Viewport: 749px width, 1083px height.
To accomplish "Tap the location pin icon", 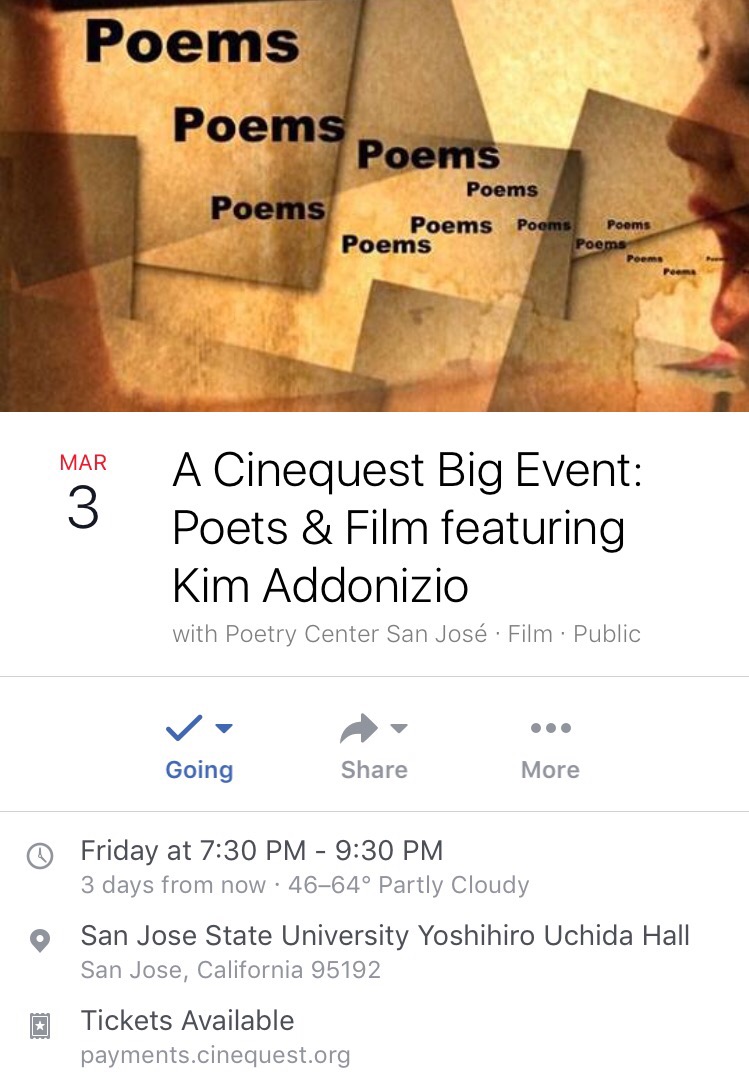I will coord(40,941).
